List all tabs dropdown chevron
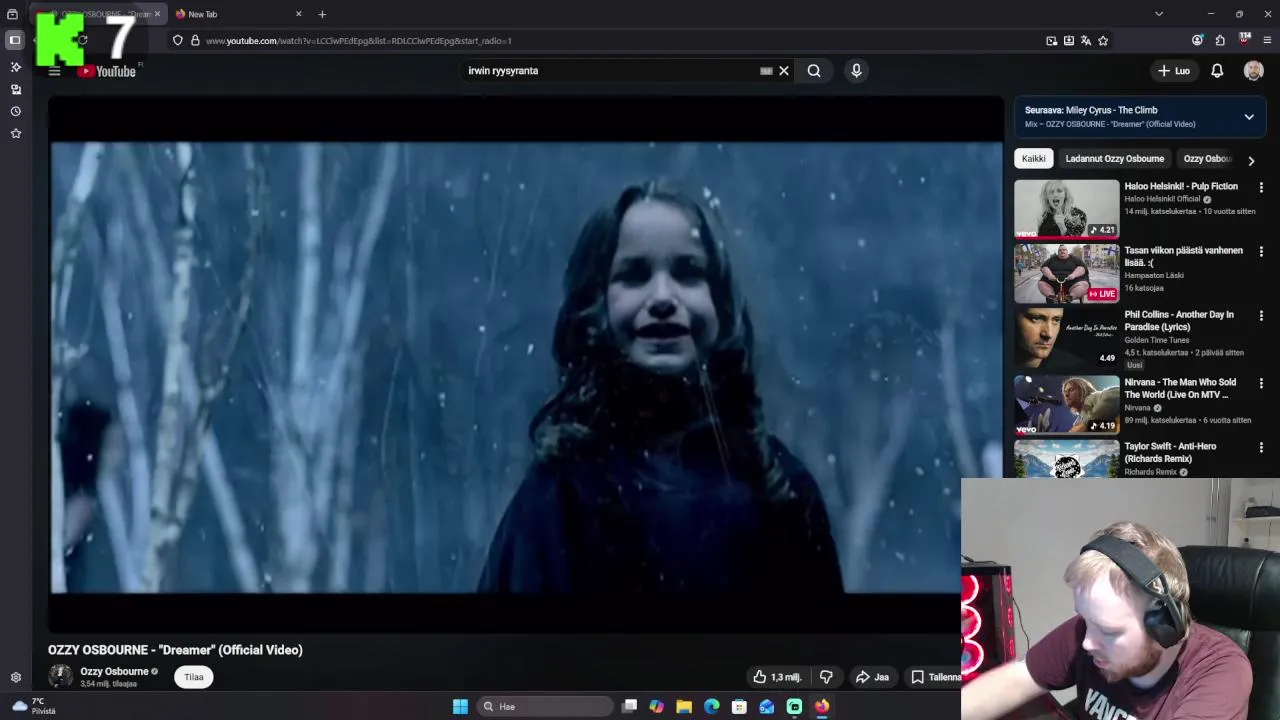This screenshot has height=720, width=1280. pos(1159,14)
